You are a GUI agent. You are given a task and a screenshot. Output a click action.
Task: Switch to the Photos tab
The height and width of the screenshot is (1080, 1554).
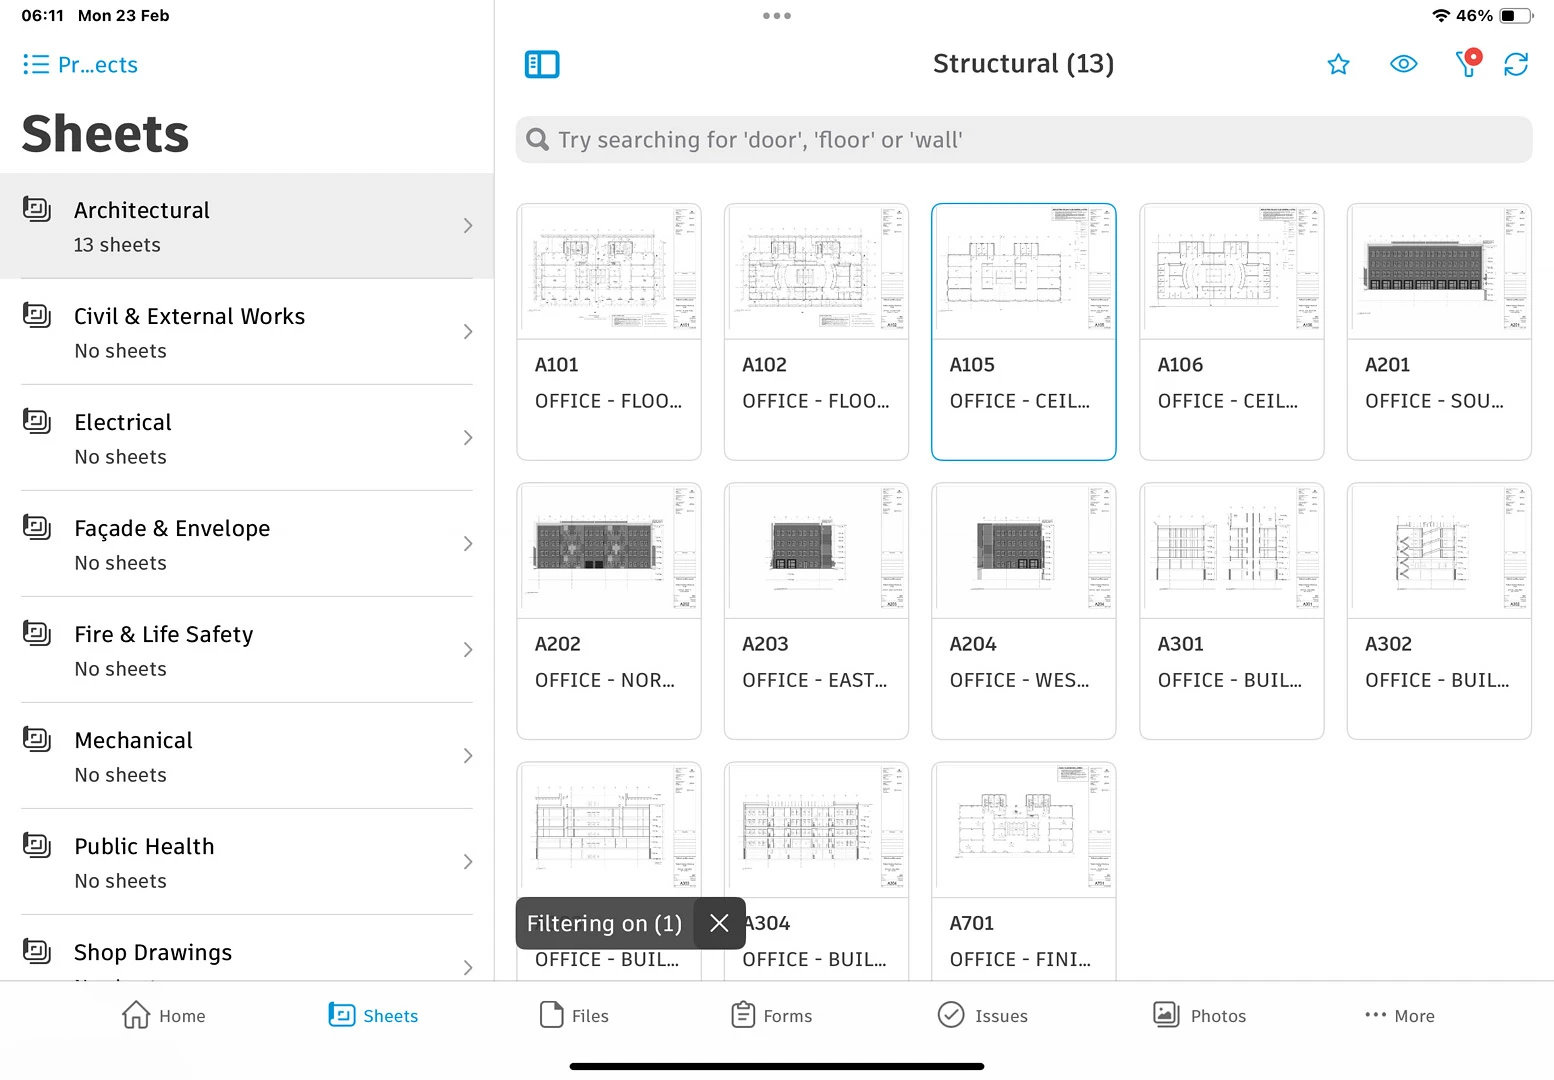(1199, 1016)
